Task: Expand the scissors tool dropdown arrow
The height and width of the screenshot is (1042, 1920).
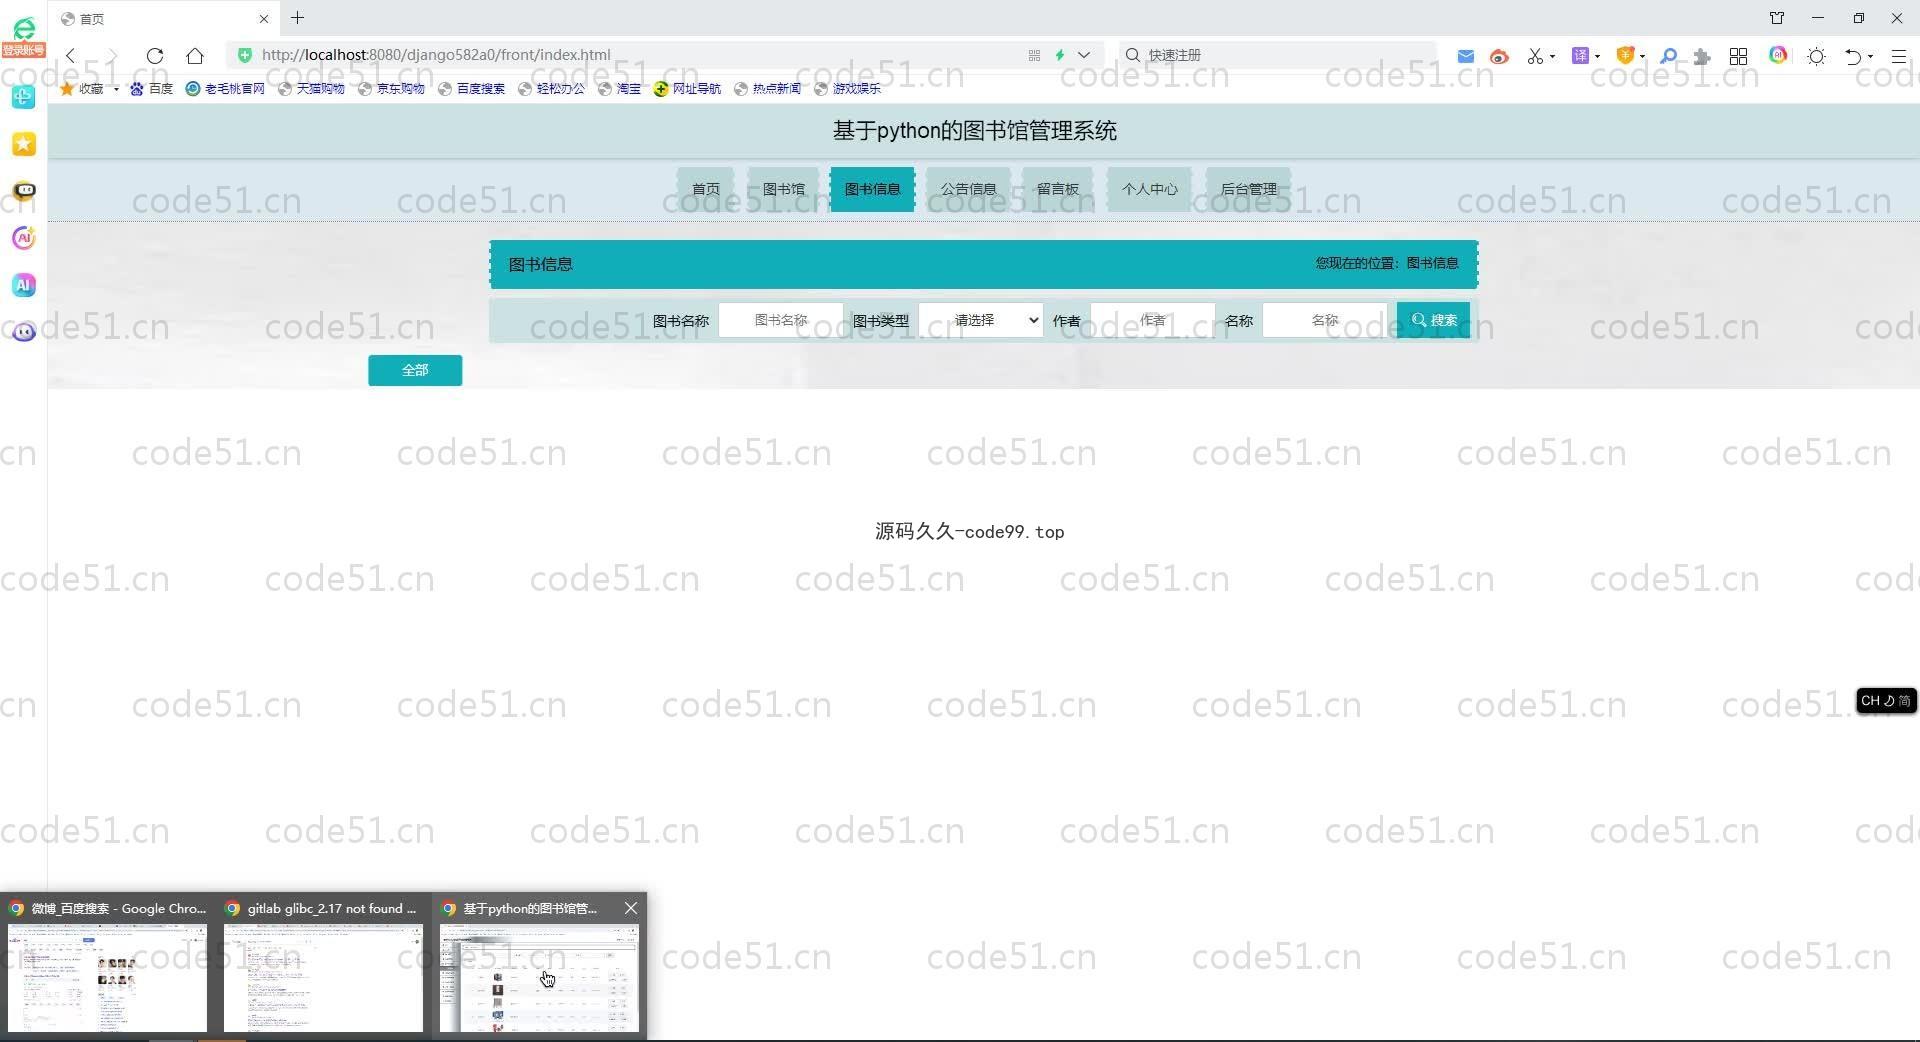Action: (x=1552, y=56)
